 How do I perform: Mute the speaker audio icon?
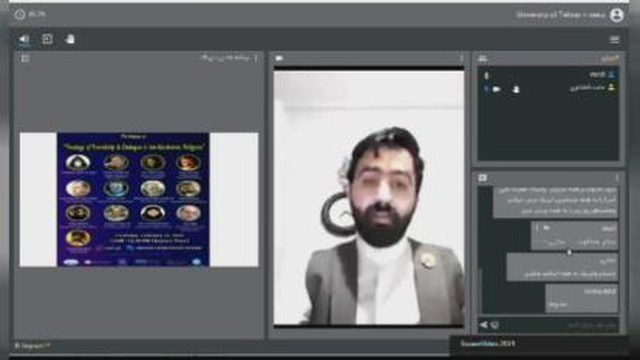pyautogui.click(x=24, y=39)
